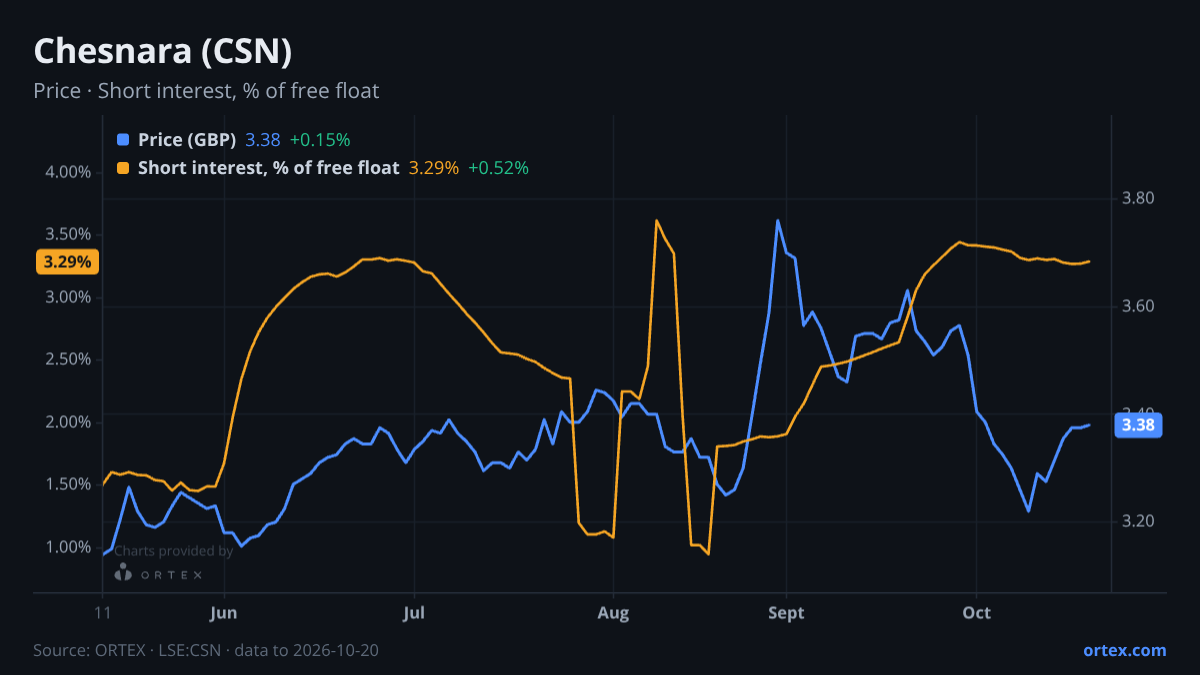
Task: Click the Jul label on date axis
Action: tap(413, 613)
